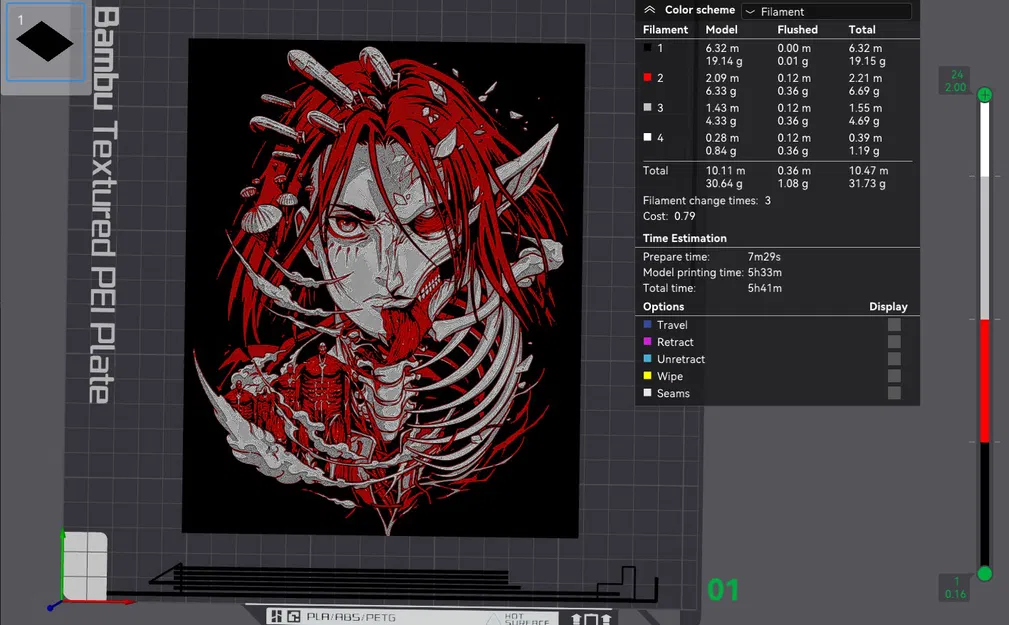Click the Seams legend color icon
The width and height of the screenshot is (1009, 625).
(649, 392)
